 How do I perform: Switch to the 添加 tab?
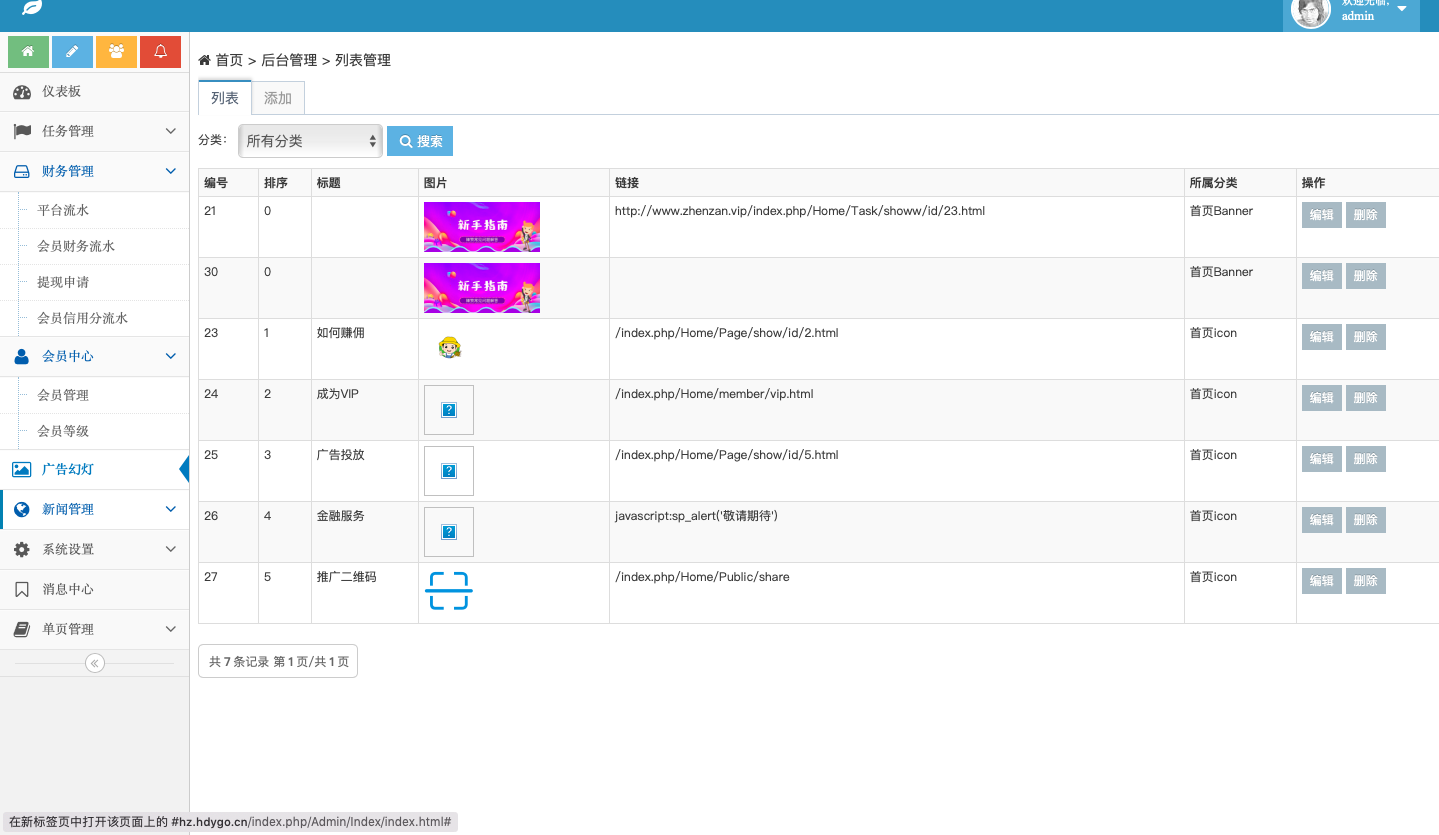point(278,98)
